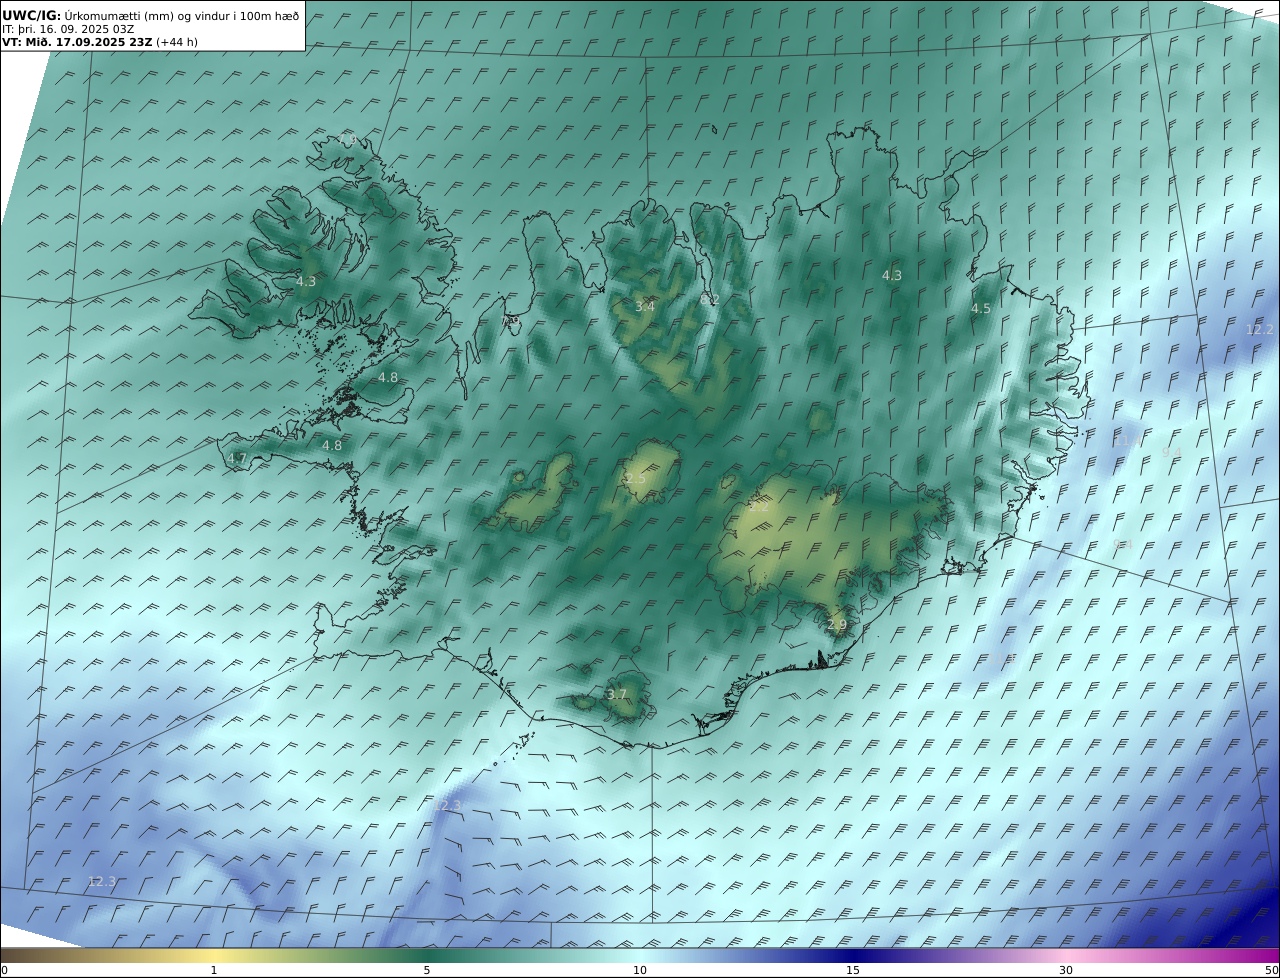This screenshot has height=978, width=1280.
Task: Click the 3.7 value on the southern glacier
Action: 617,694
